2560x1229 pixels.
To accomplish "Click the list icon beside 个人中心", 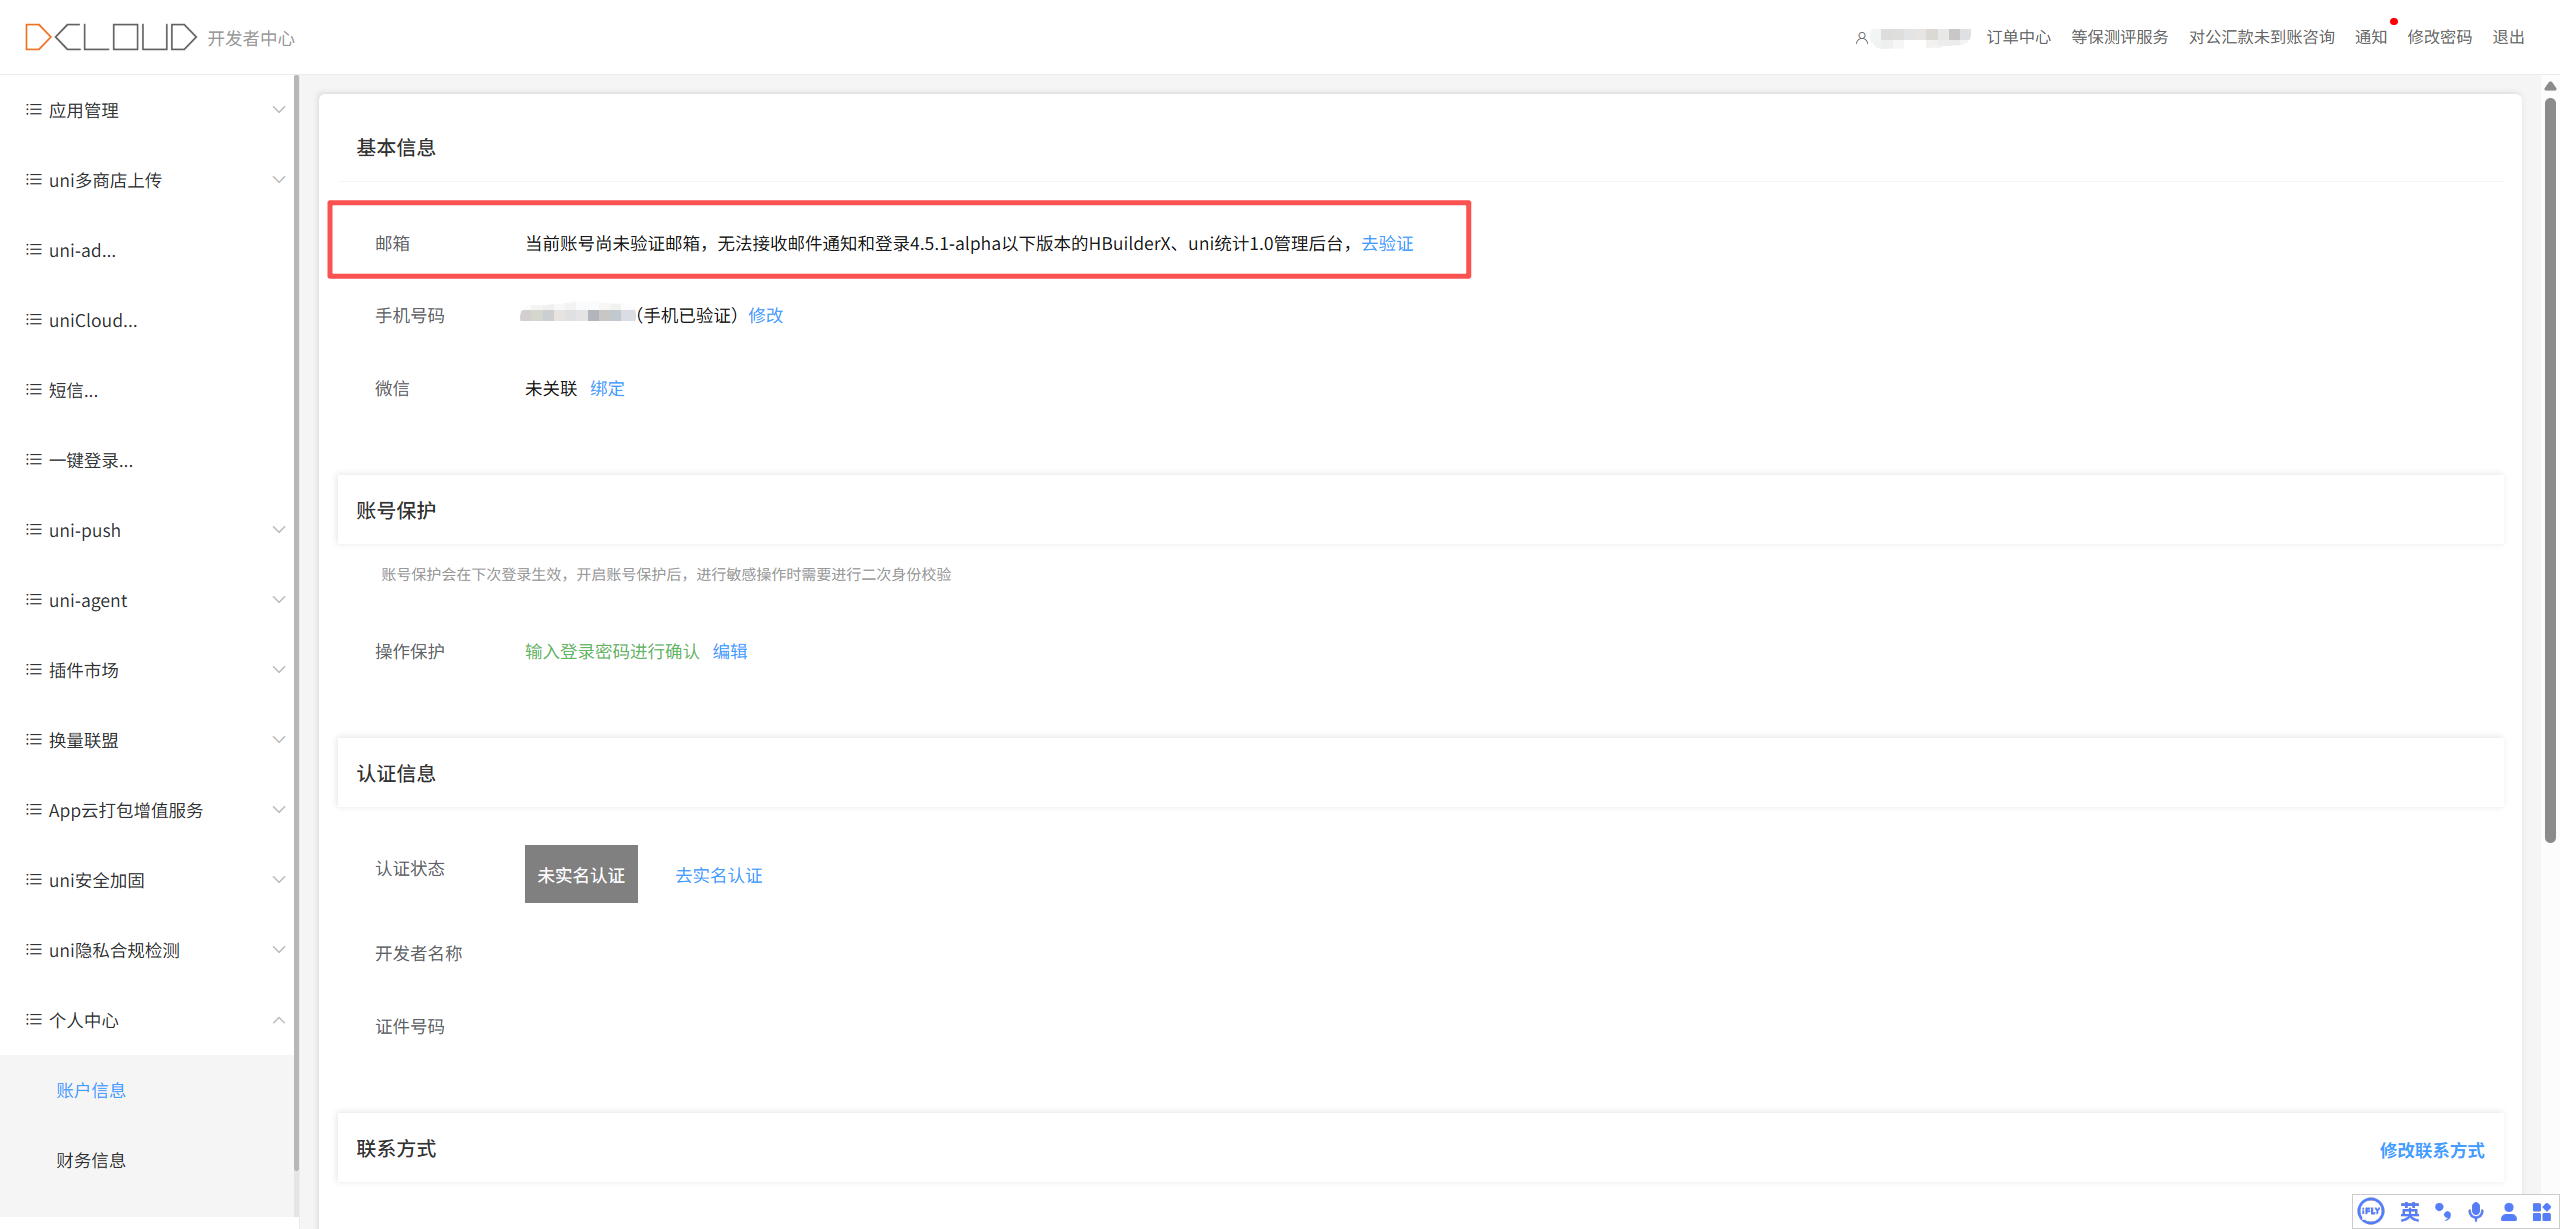I will coord(34,1020).
